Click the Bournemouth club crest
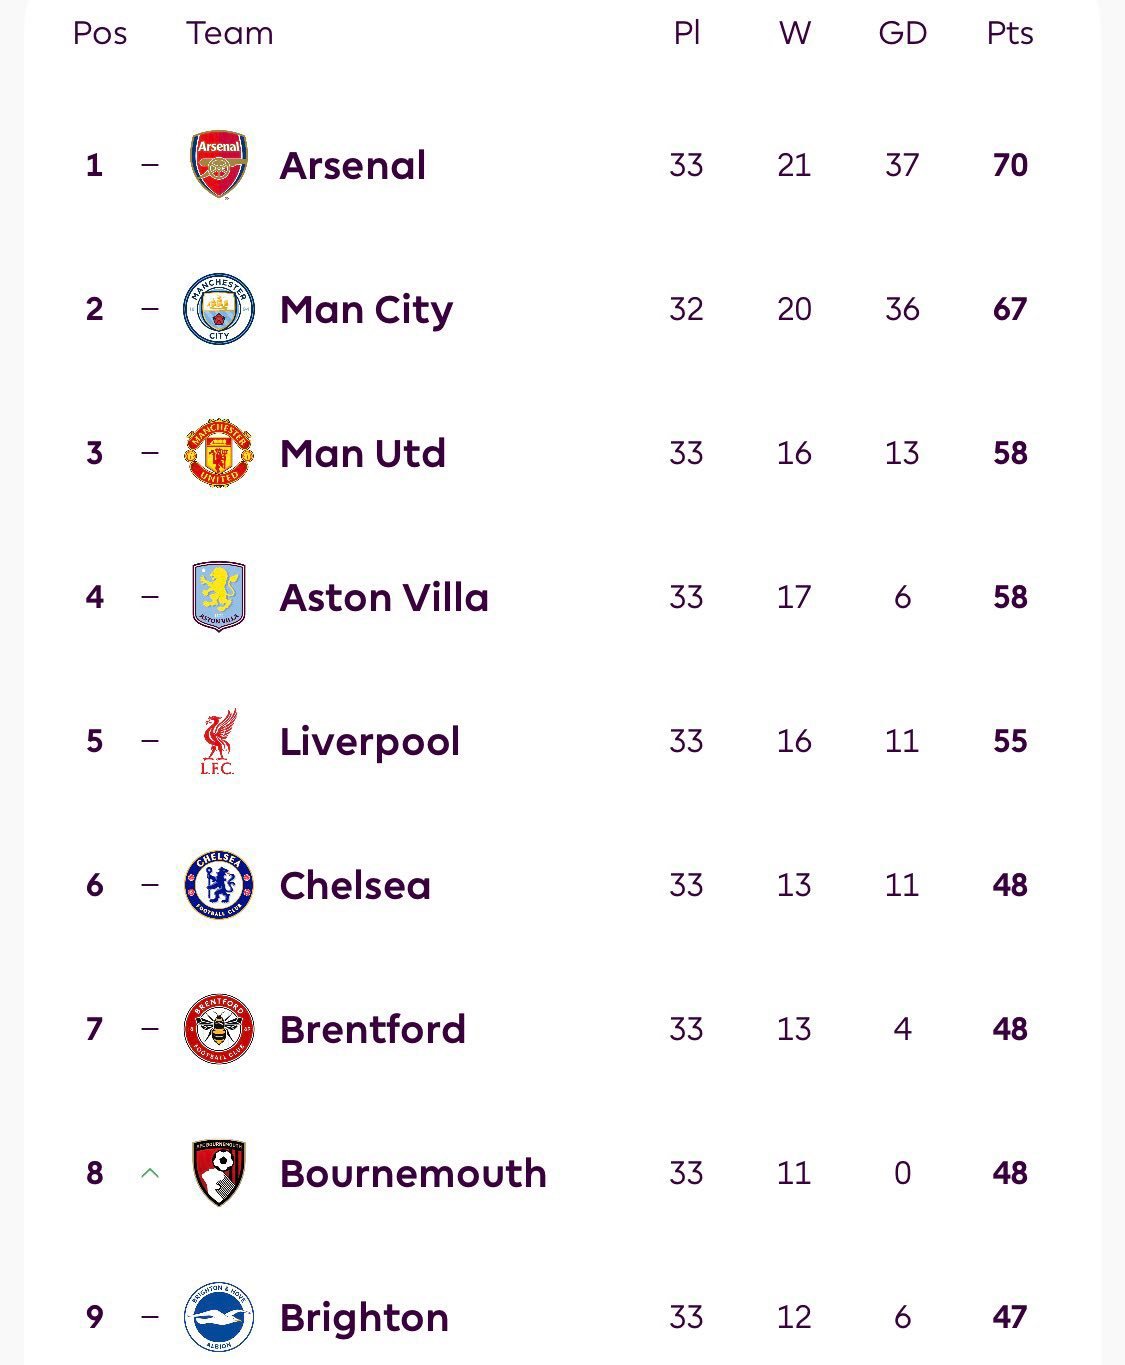 pos(219,1172)
